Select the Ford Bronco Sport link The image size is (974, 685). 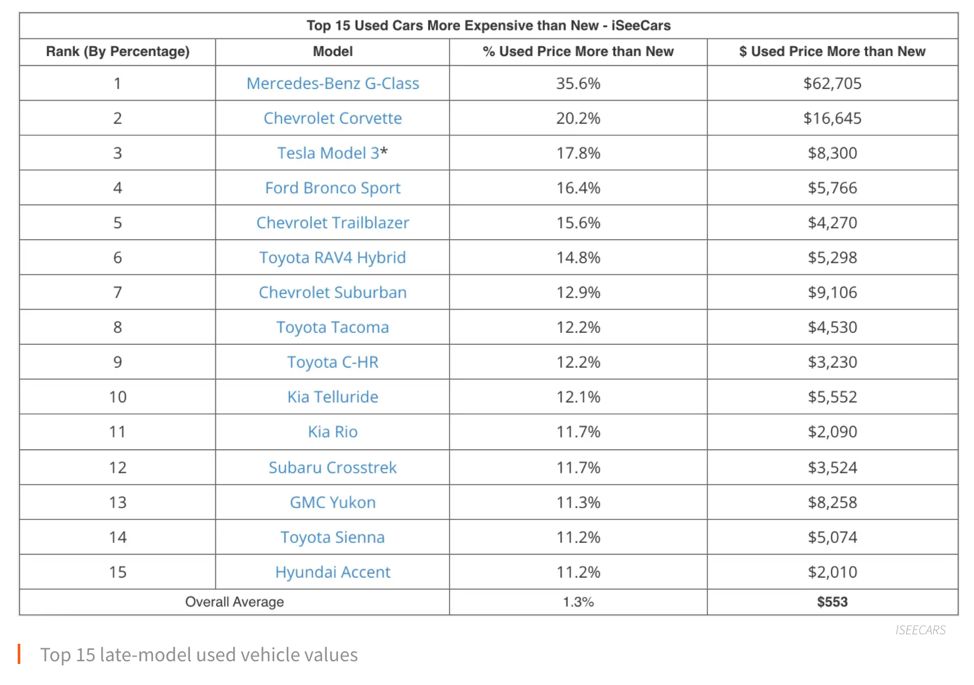pyautogui.click(x=332, y=188)
